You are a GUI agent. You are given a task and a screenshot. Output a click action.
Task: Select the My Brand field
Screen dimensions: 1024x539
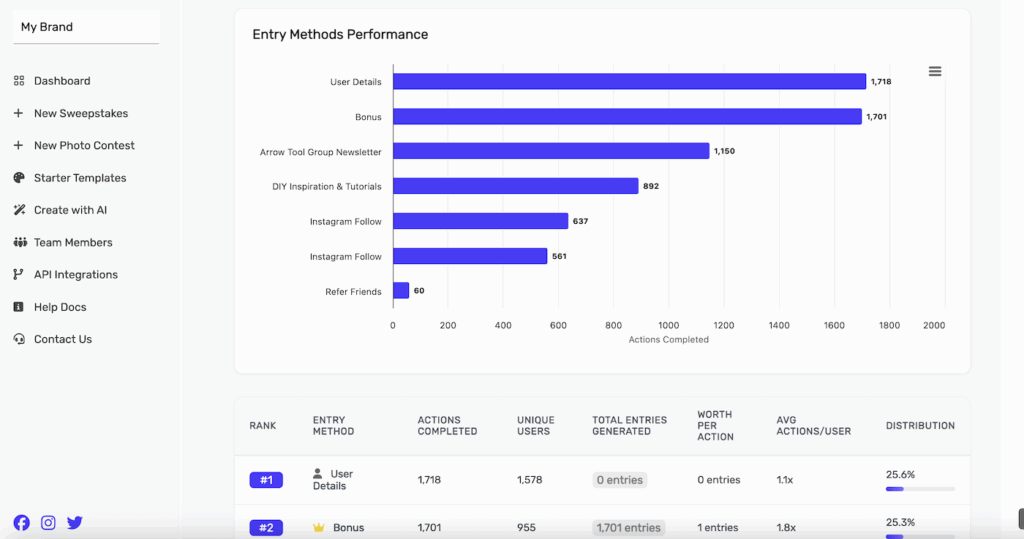(x=86, y=27)
